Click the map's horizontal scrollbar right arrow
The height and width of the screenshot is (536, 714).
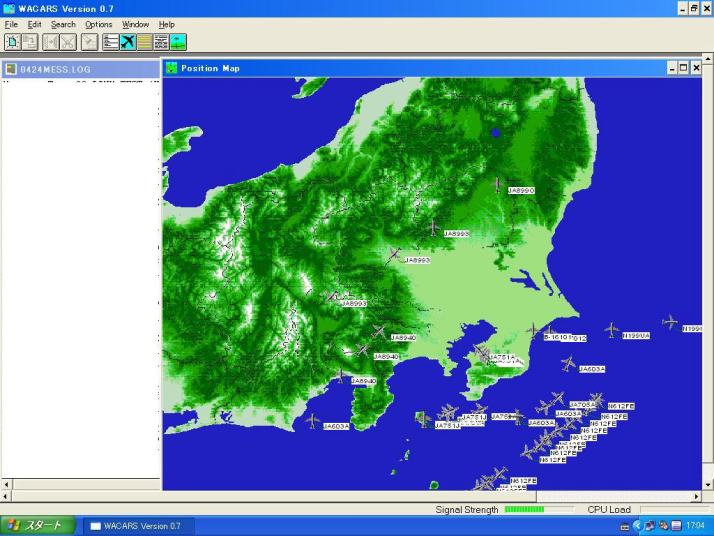[x=694, y=496]
